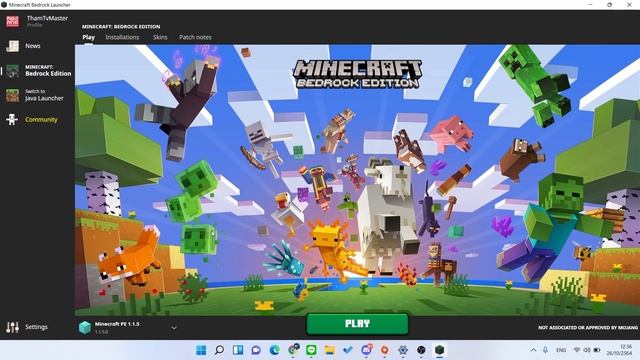Open the Skins tab

pos(160,37)
